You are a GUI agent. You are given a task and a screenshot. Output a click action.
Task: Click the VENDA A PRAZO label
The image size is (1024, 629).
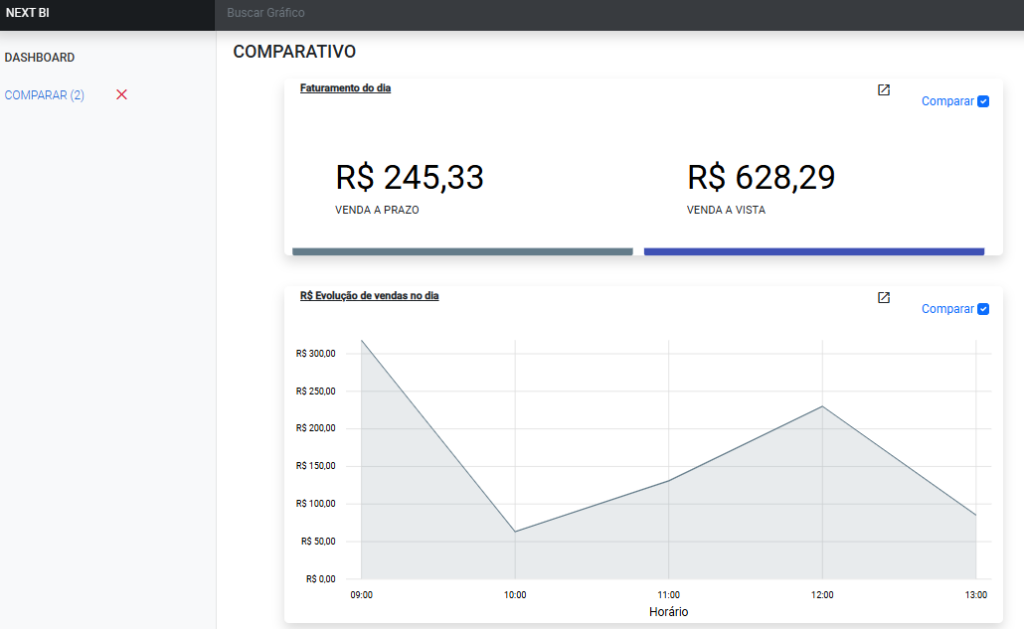[x=377, y=210]
